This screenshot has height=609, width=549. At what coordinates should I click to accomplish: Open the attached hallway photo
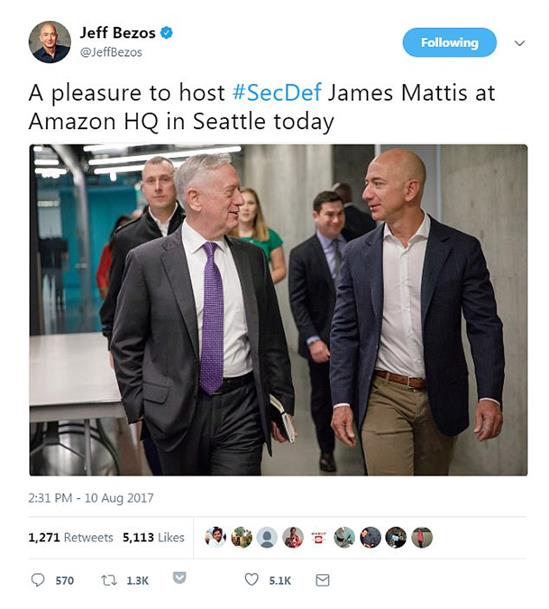click(x=278, y=310)
